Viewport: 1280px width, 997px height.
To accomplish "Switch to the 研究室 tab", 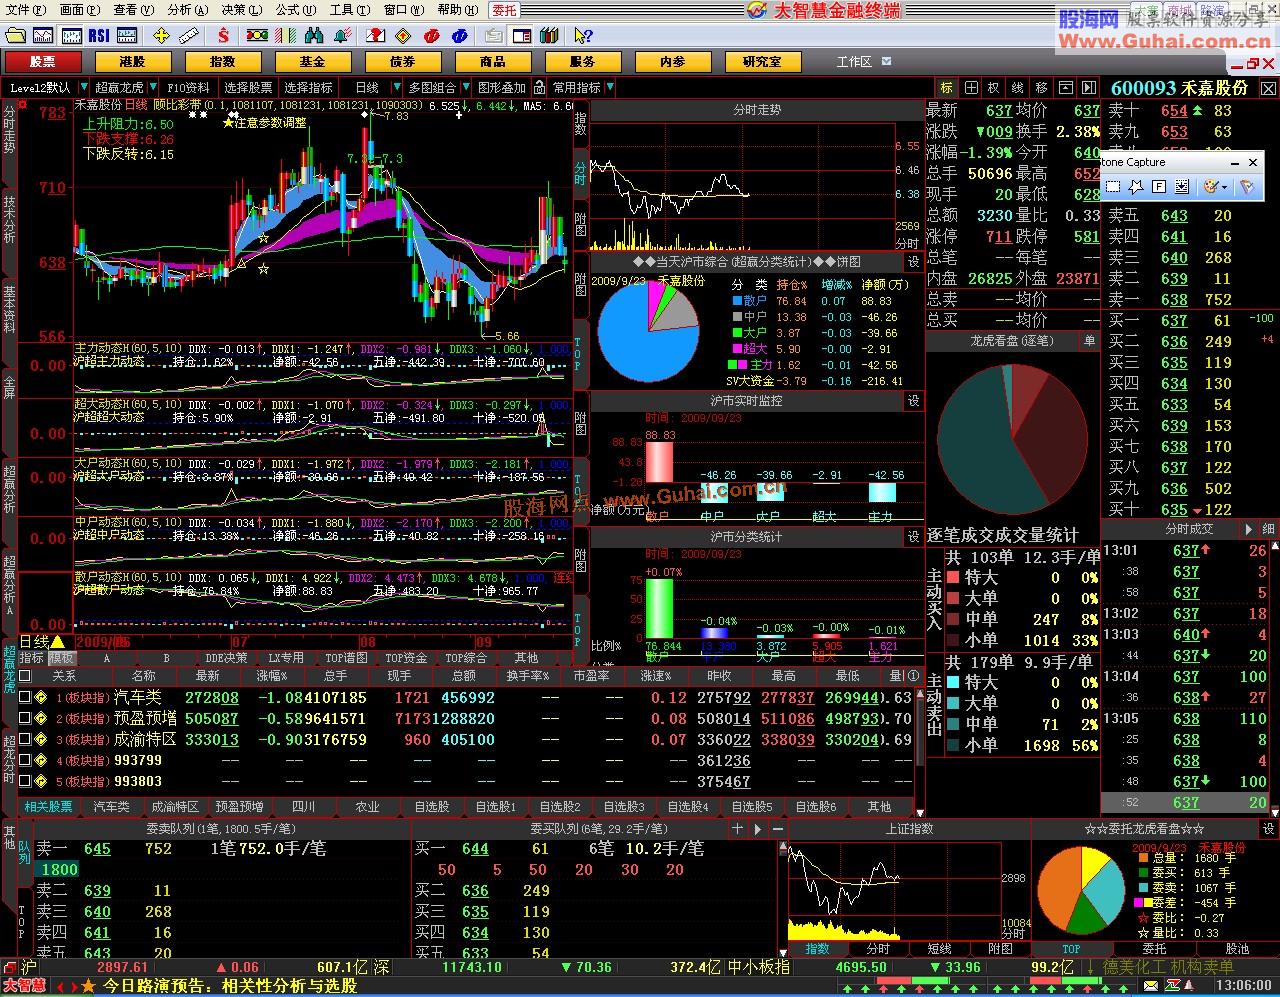I will 762,61.
